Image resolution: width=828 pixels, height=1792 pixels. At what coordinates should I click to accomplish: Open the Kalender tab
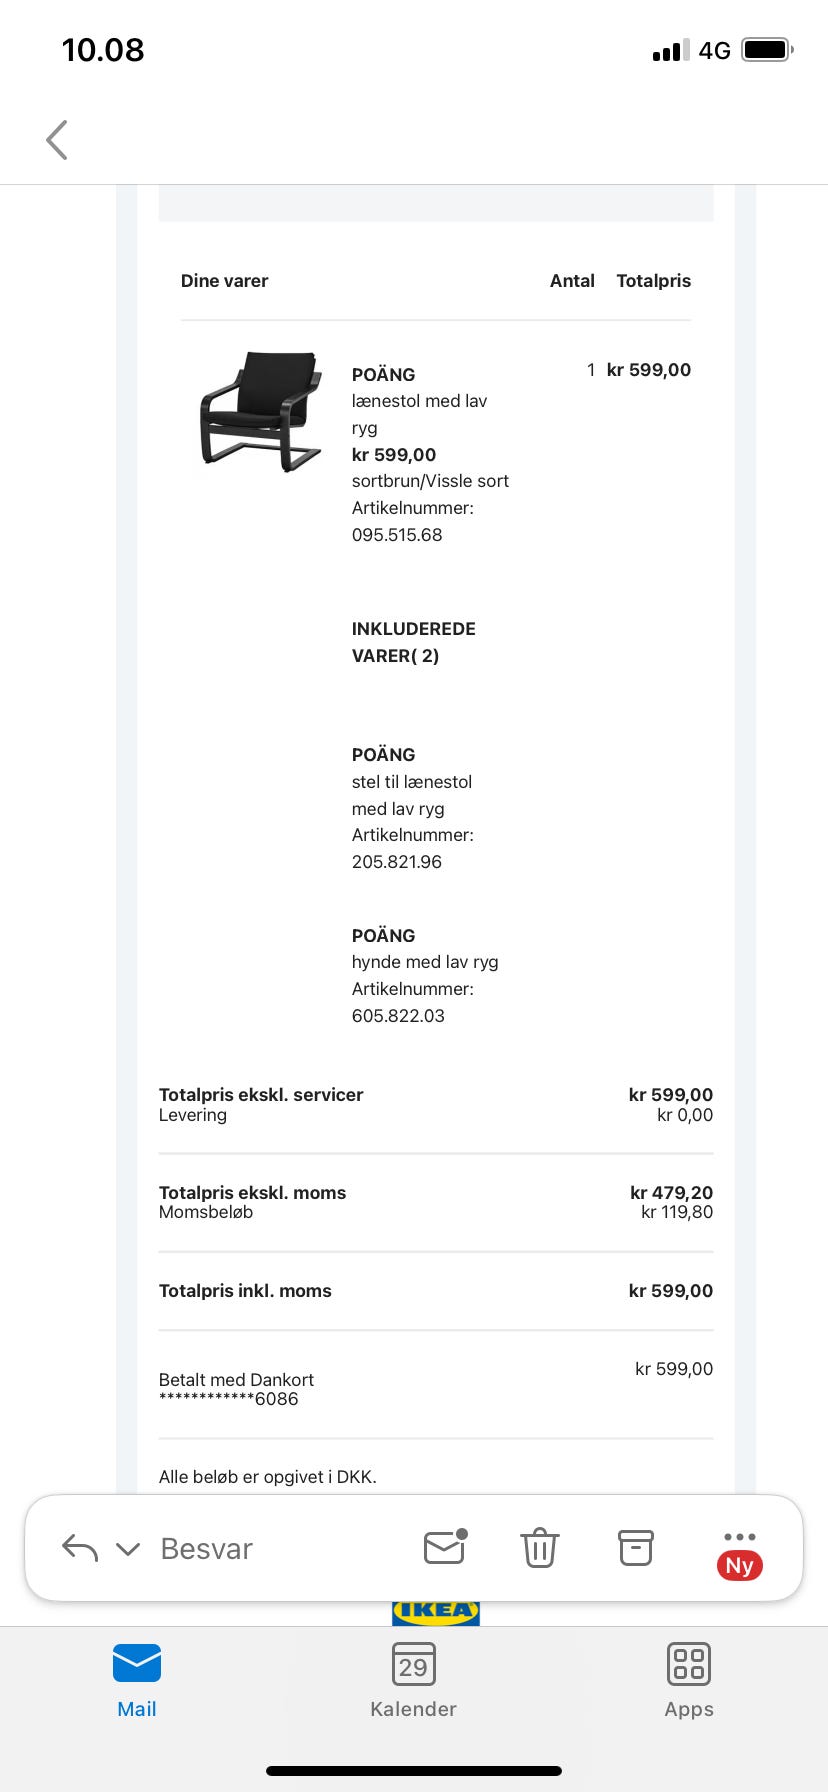[413, 1681]
